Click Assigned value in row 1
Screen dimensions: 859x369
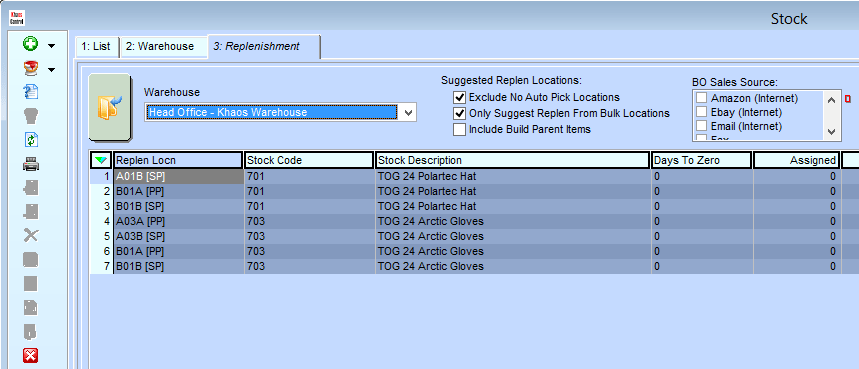pyautogui.click(x=797, y=176)
